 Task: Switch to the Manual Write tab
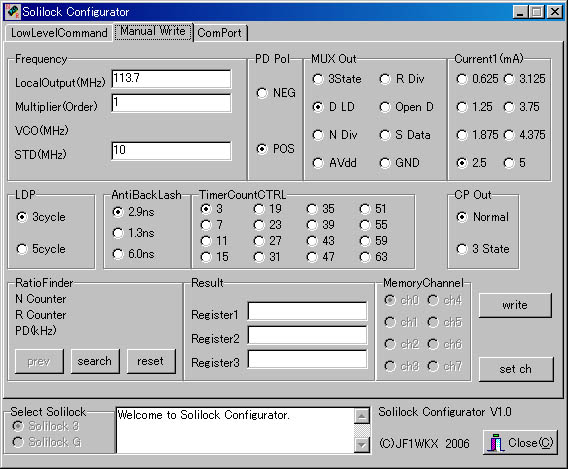click(x=153, y=32)
